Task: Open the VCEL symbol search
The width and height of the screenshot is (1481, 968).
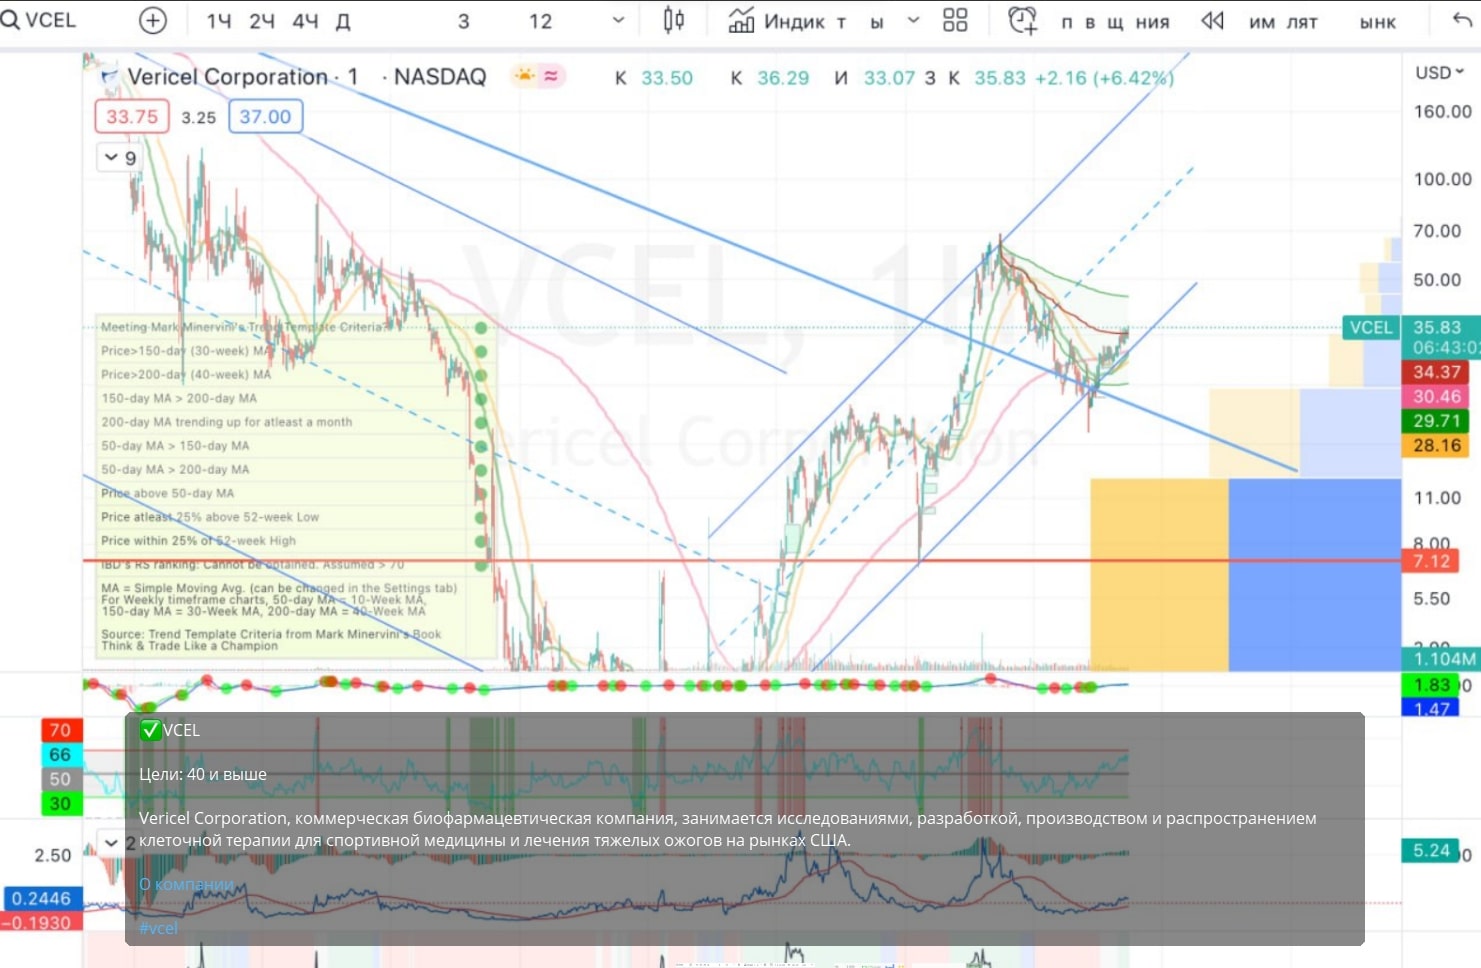Action: 39,20
